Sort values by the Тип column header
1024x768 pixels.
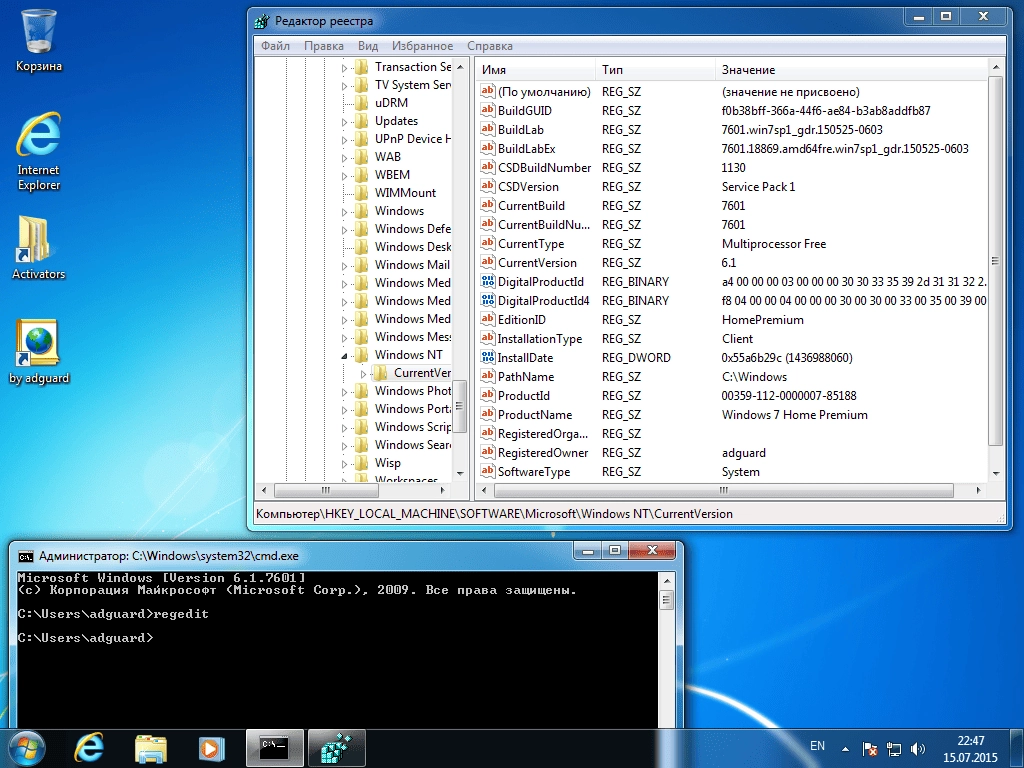655,69
